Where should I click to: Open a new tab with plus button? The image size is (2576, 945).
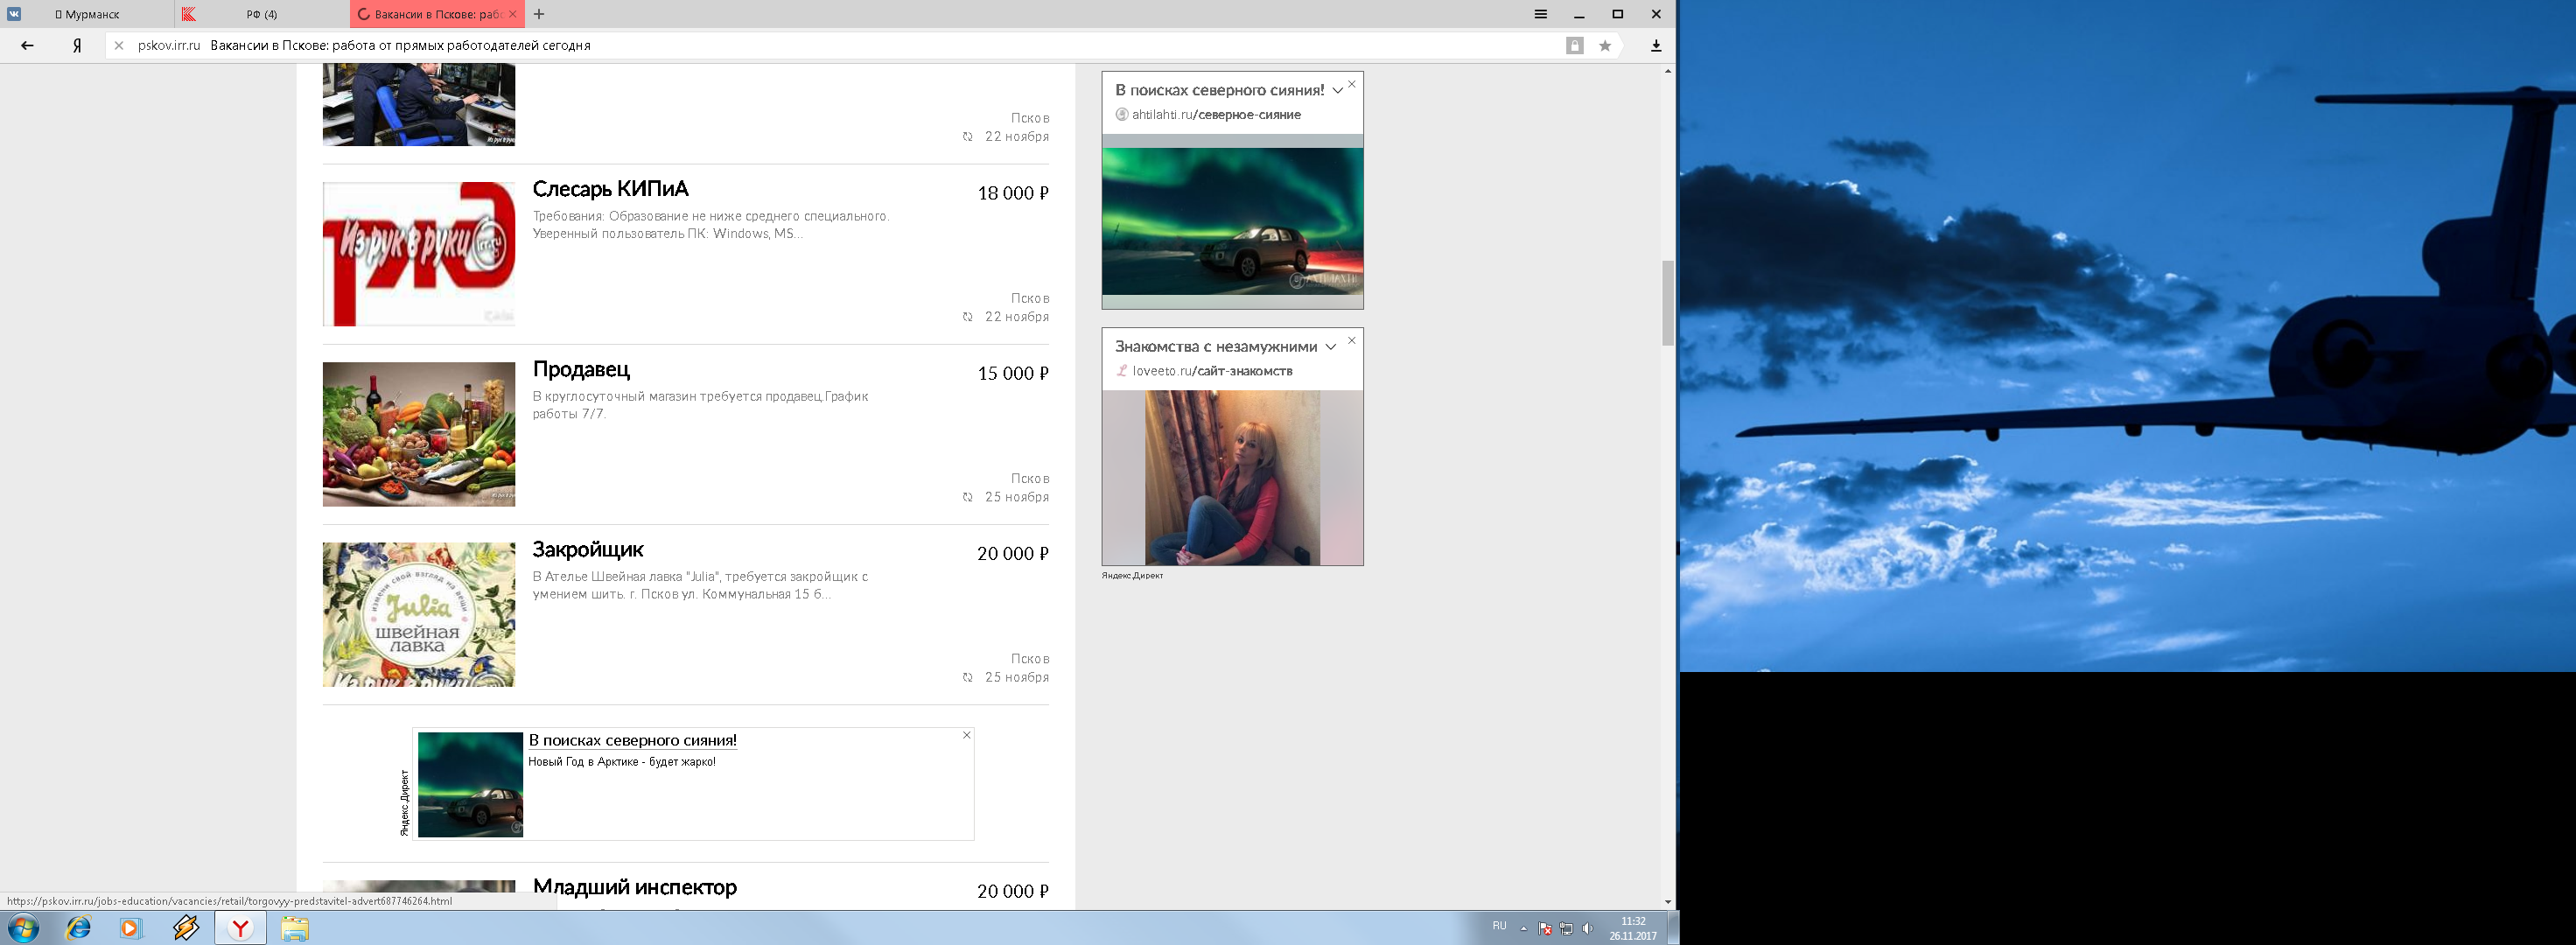[x=539, y=14]
